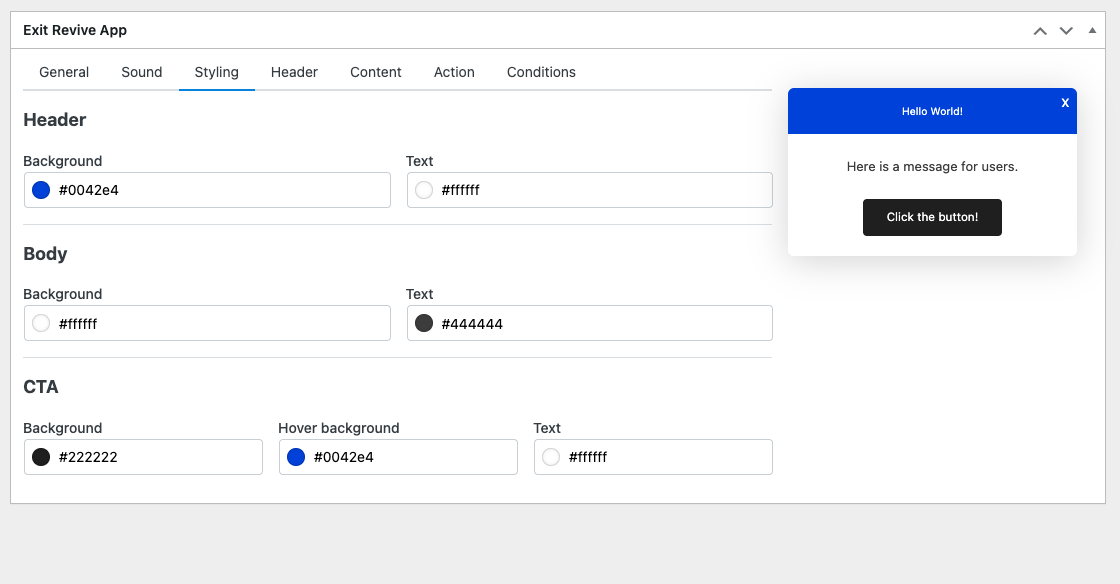Collapse the Exit Revive App panel
Screen dimensions: 1120x584
(1092, 31)
